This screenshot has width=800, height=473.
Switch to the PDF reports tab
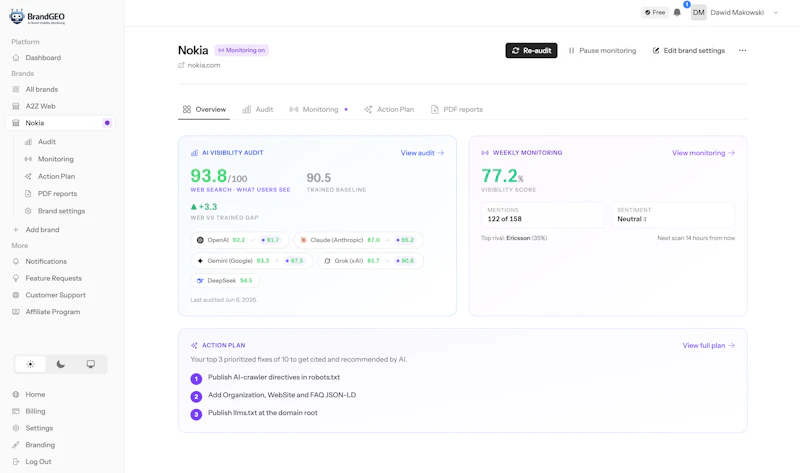457,109
